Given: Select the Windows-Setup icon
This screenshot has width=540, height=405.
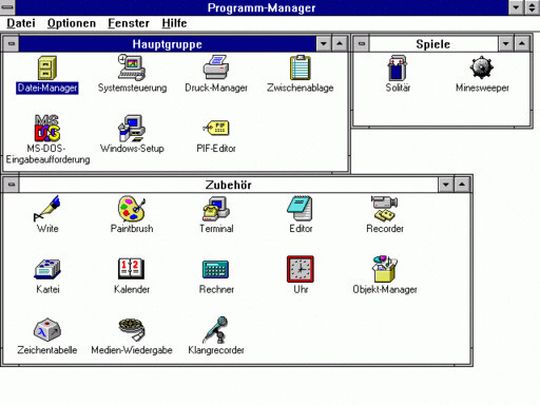Looking at the screenshot, I should tap(132, 128).
